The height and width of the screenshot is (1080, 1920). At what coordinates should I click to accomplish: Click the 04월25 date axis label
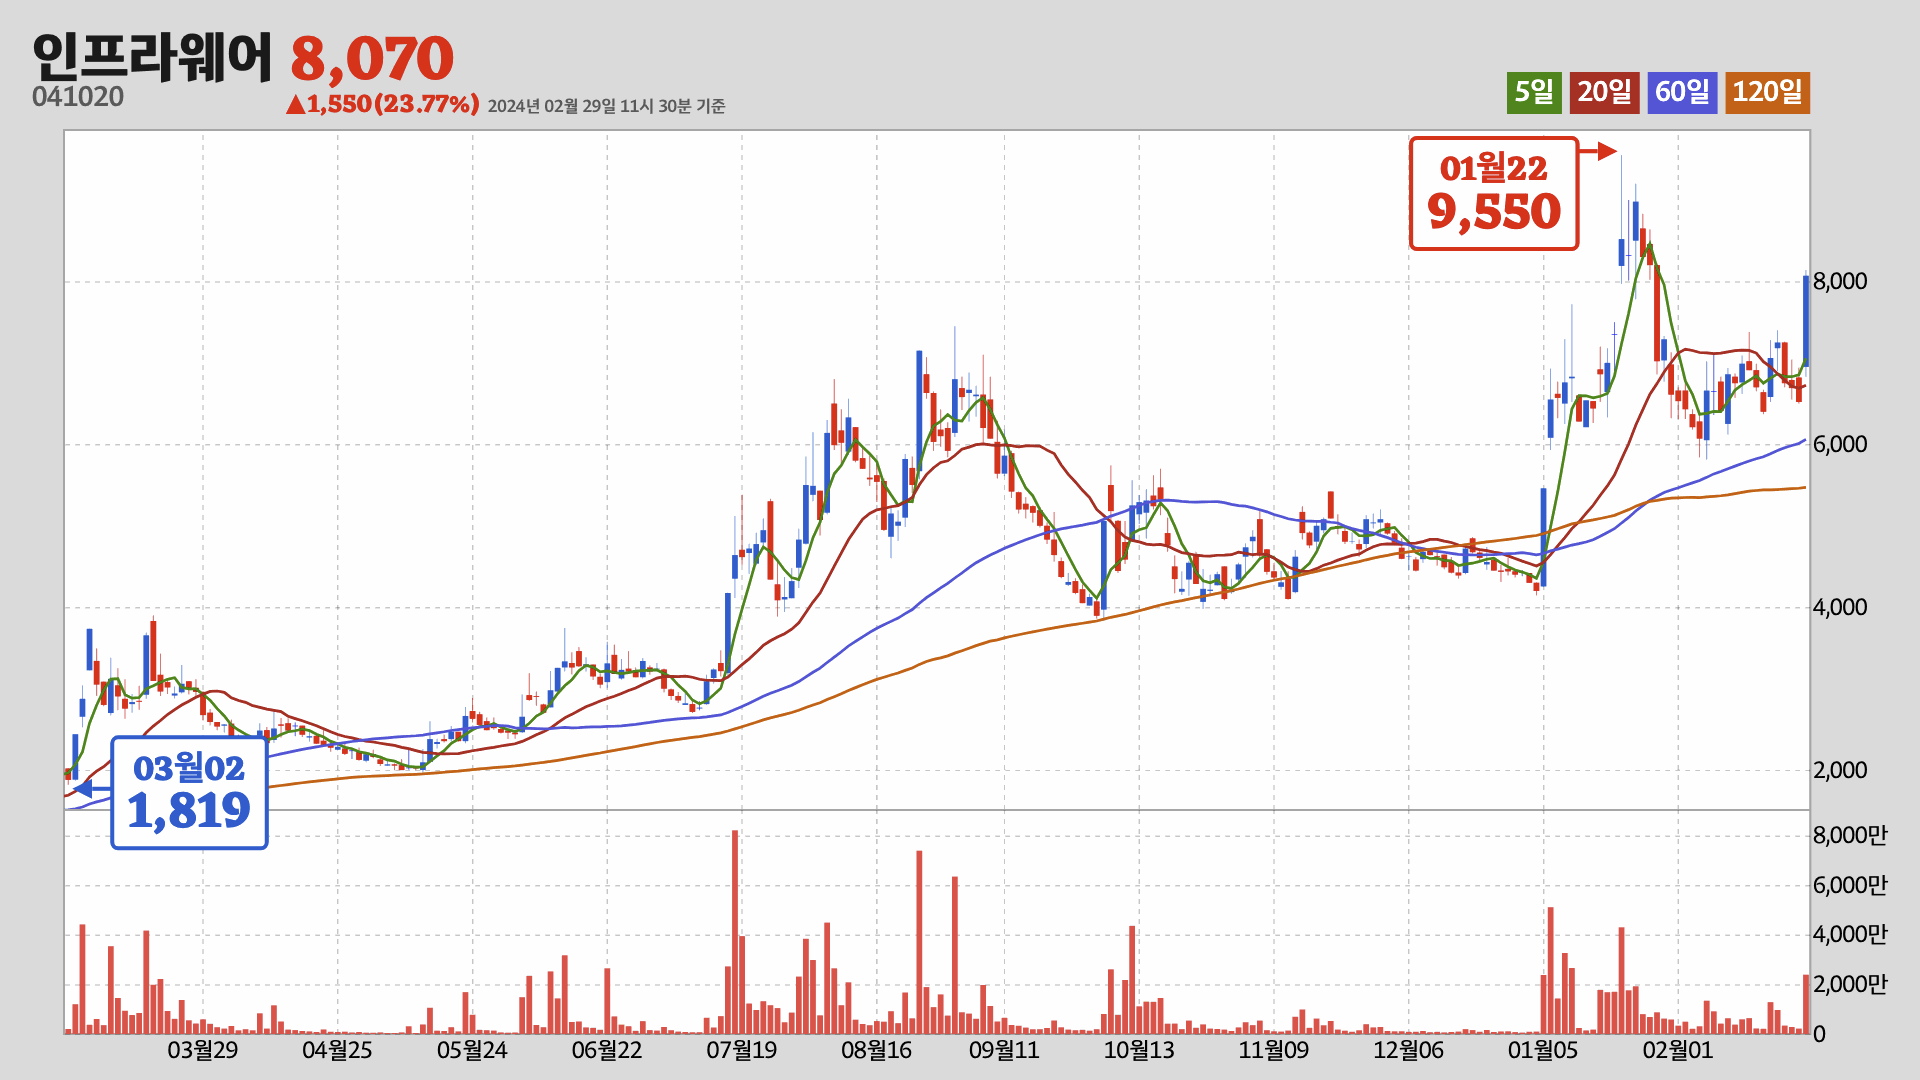(x=337, y=1050)
